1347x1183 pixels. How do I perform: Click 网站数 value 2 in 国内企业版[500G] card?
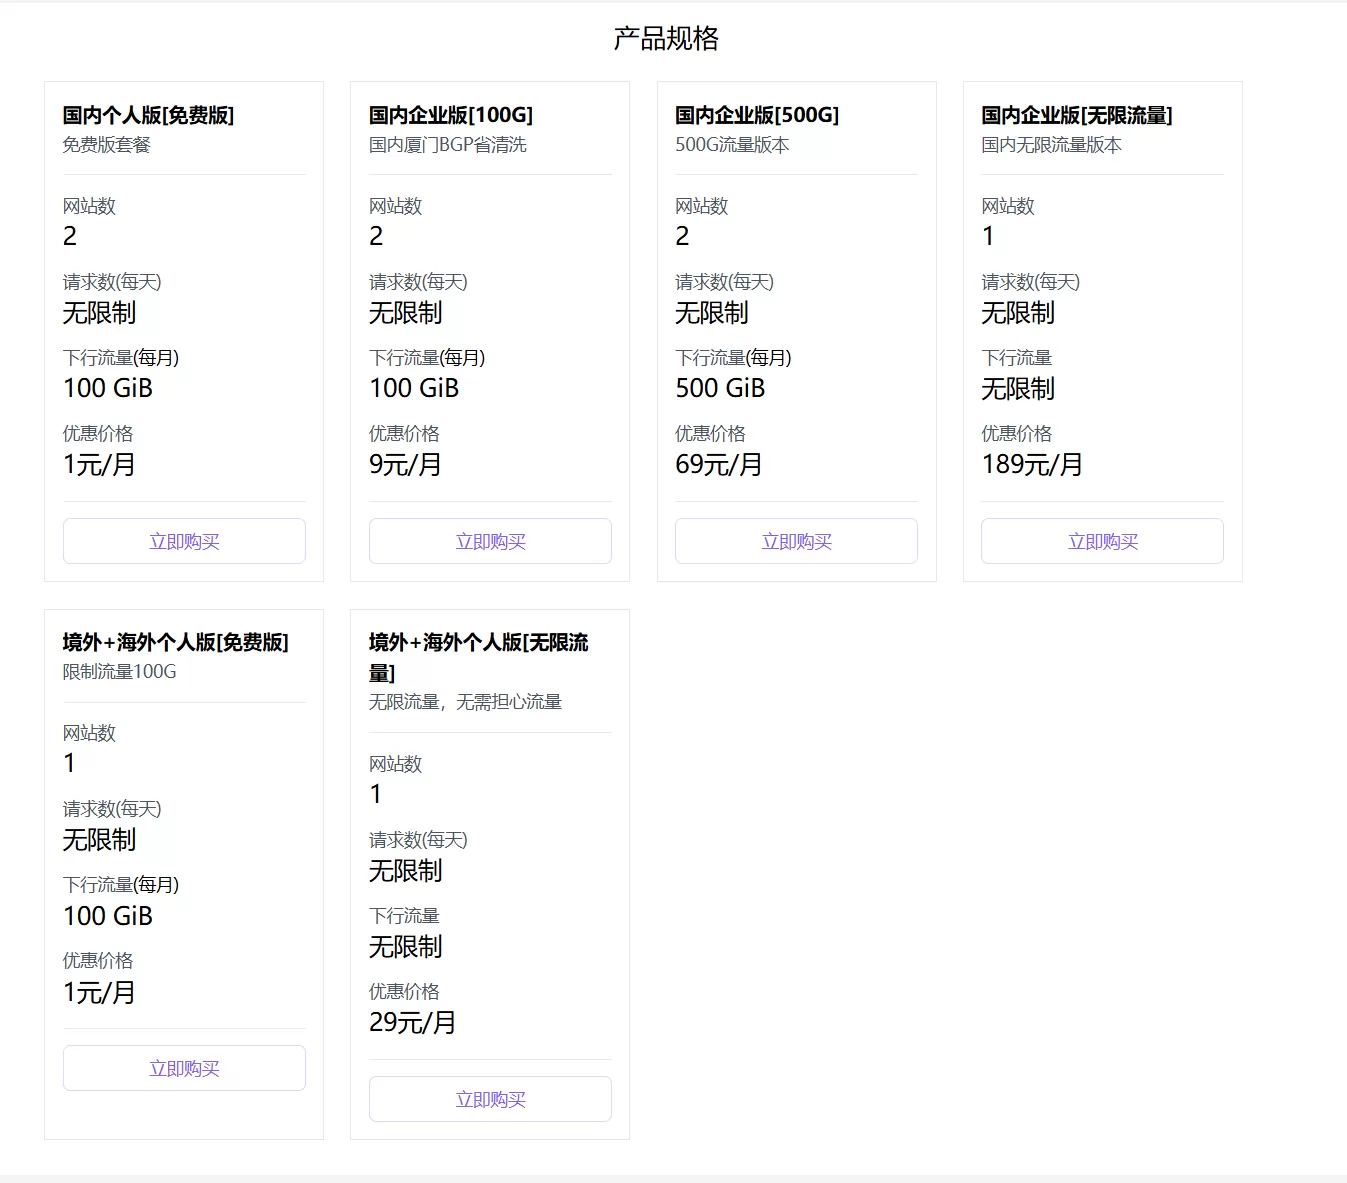[x=682, y=236]
